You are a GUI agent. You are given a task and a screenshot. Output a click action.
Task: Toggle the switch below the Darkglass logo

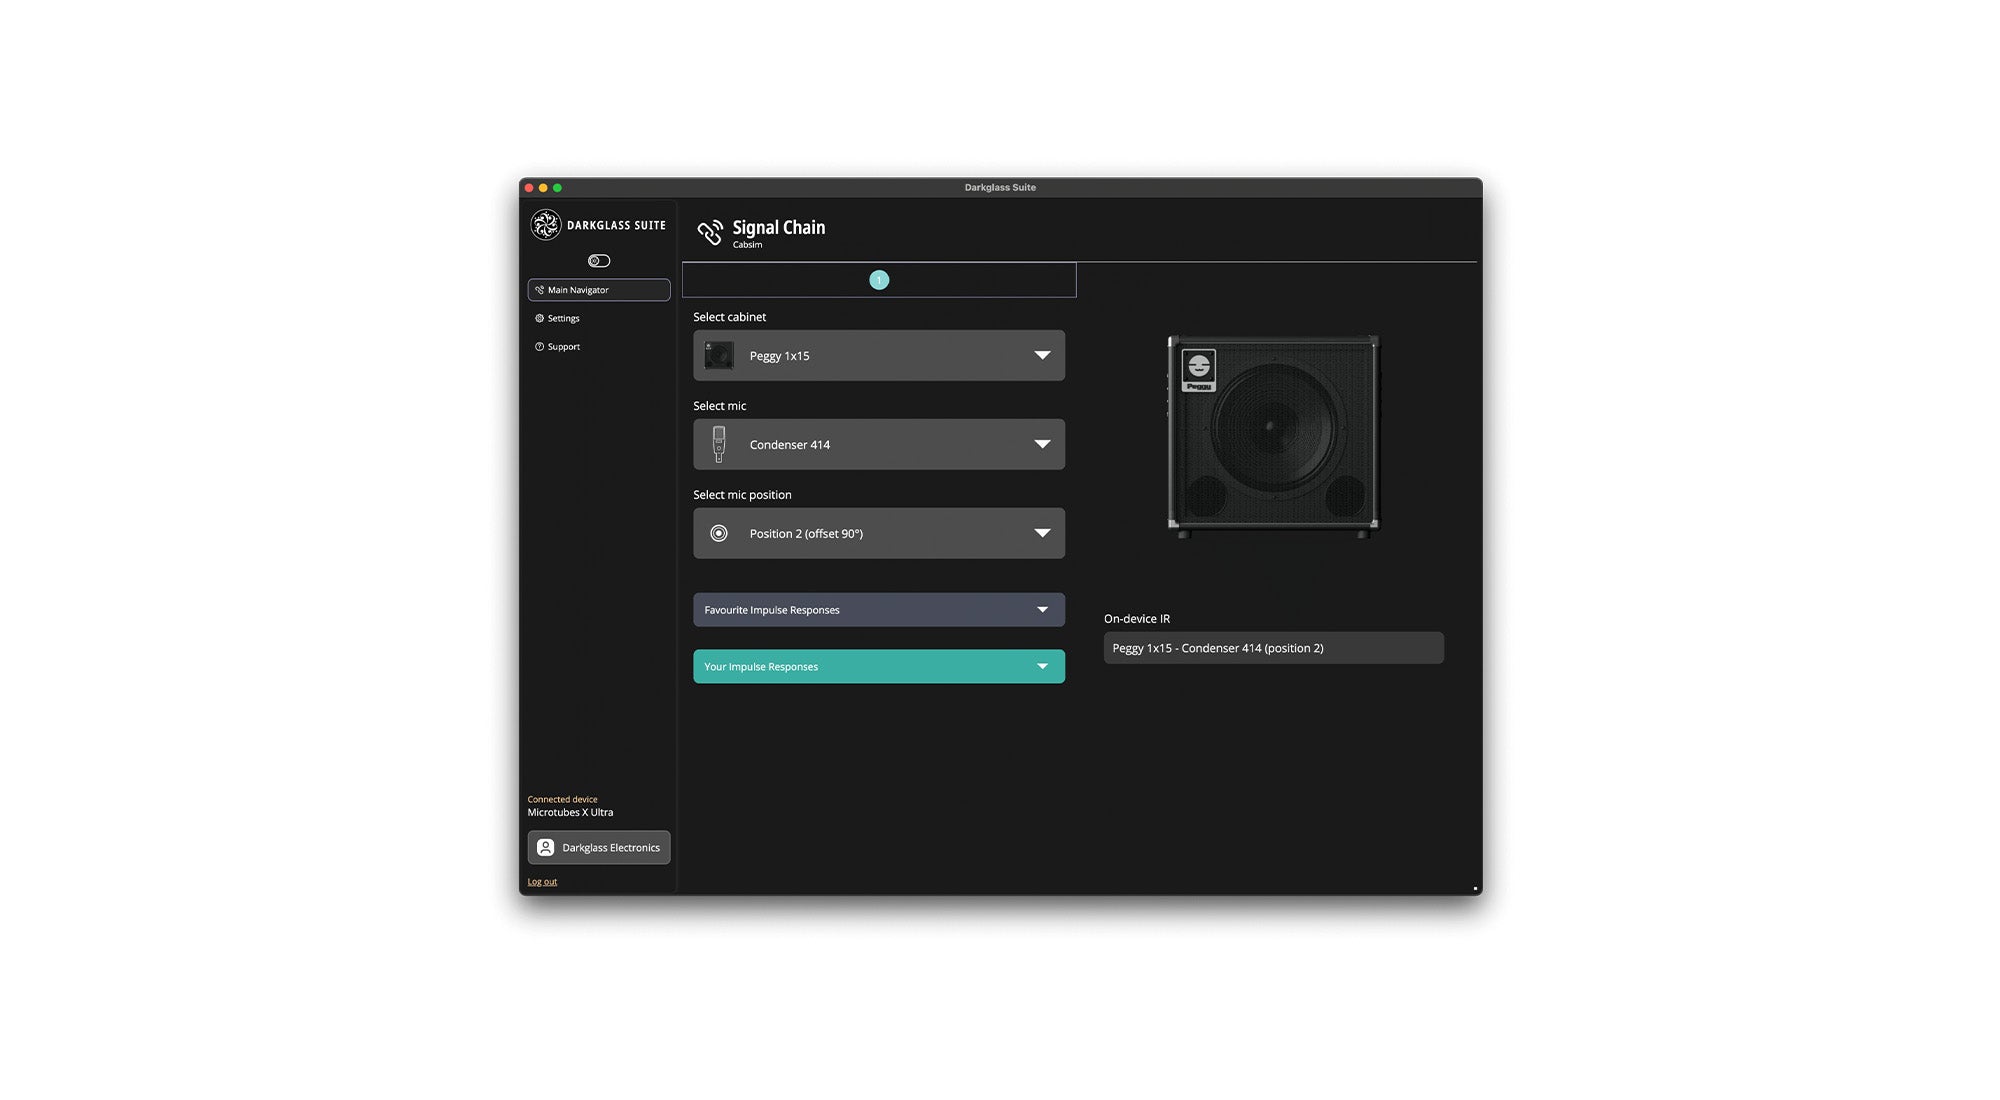click(598, 260)
